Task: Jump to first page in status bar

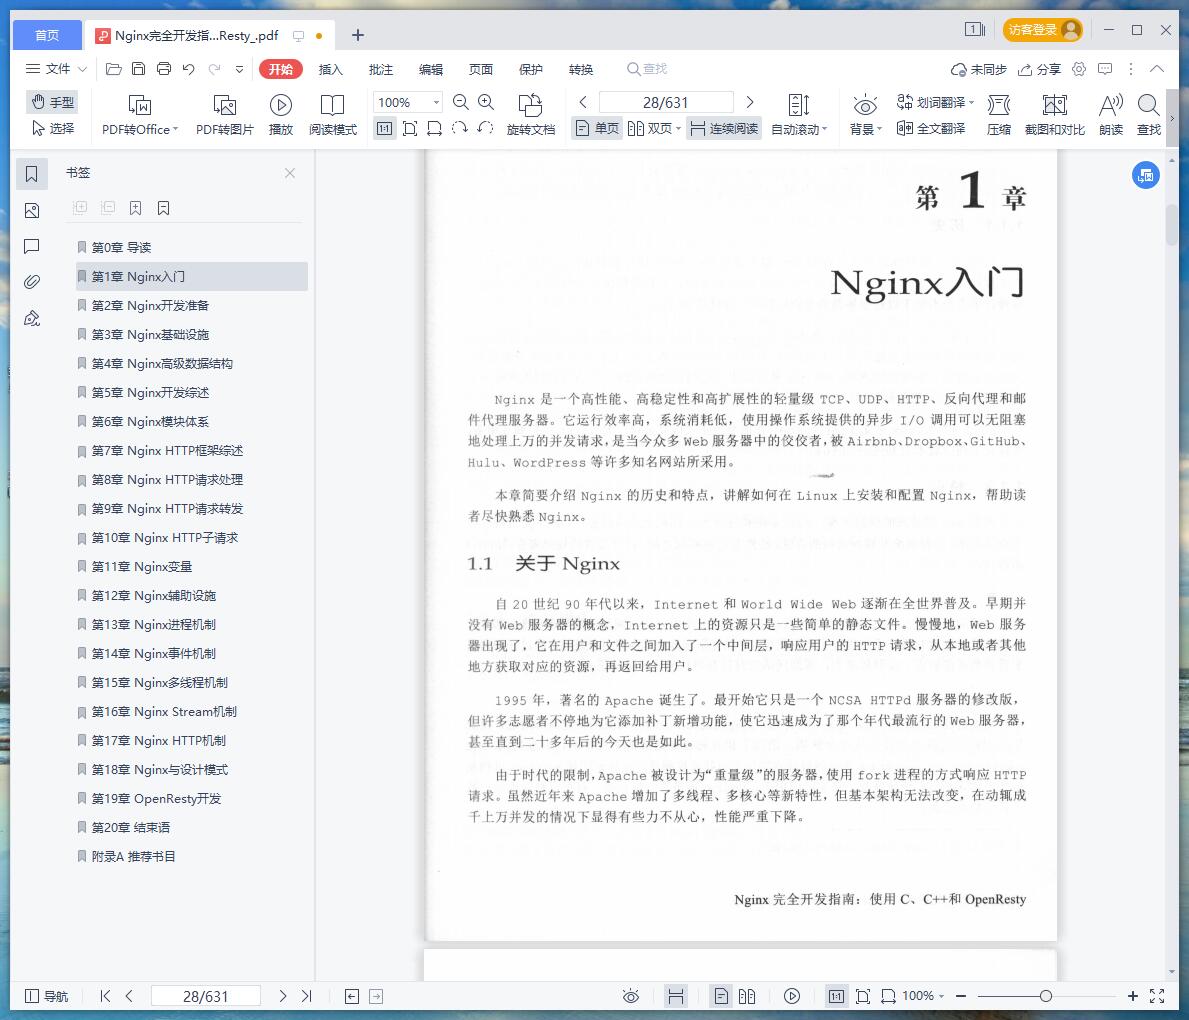Action: [x=105, y=996]
